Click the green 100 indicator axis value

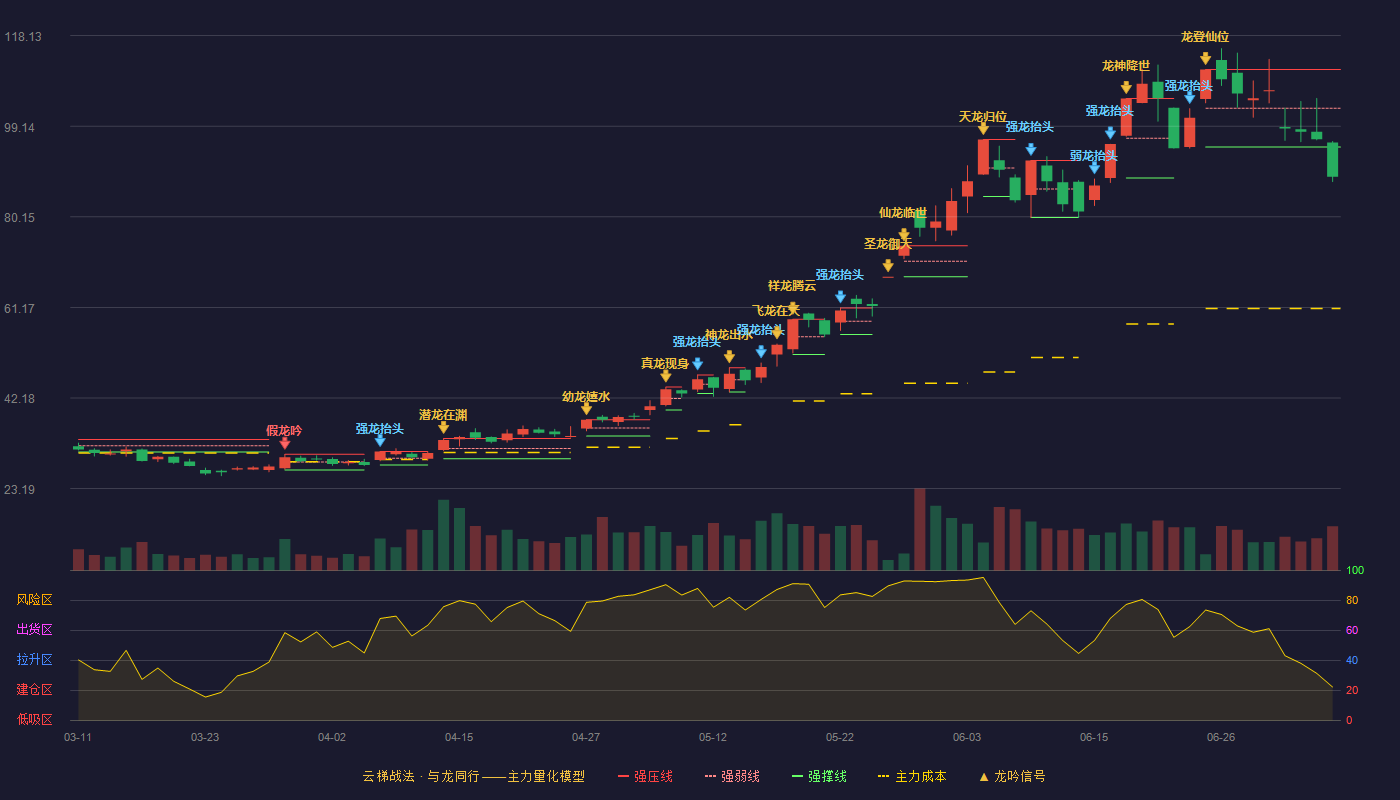click(x=1355, y=571)
